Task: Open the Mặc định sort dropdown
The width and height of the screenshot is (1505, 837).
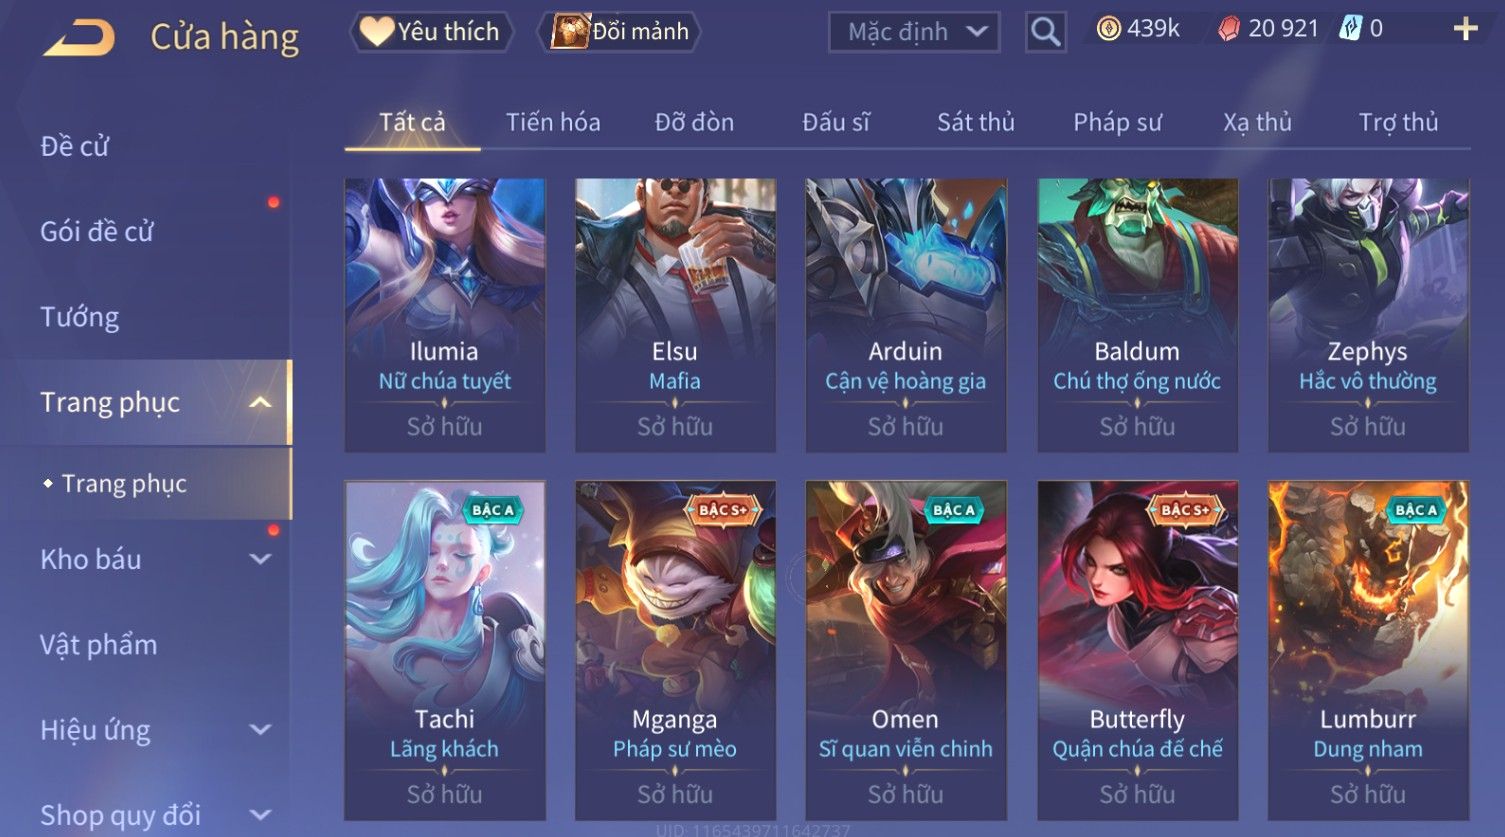Action: coord(914,32)
